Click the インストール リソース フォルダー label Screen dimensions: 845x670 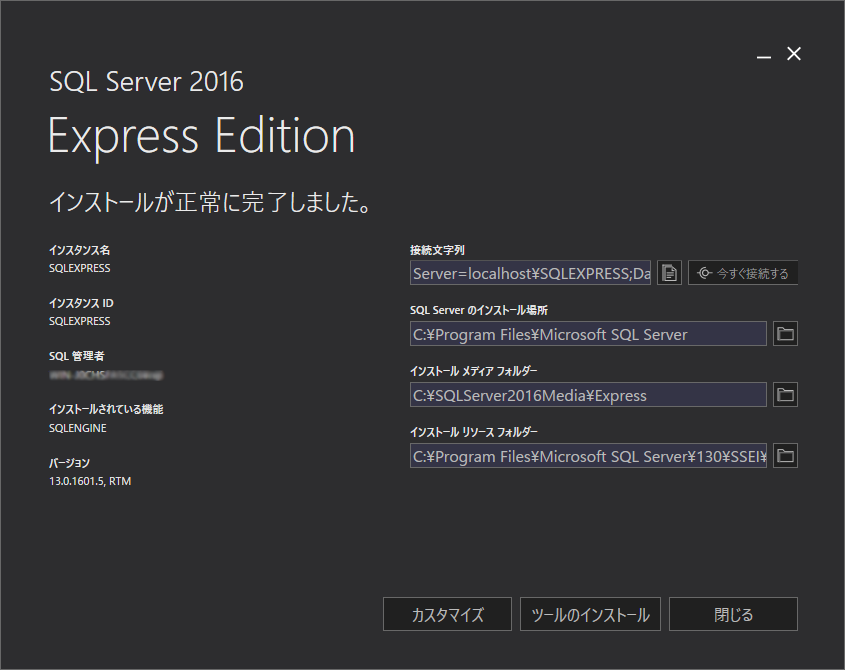pos(474,432)
